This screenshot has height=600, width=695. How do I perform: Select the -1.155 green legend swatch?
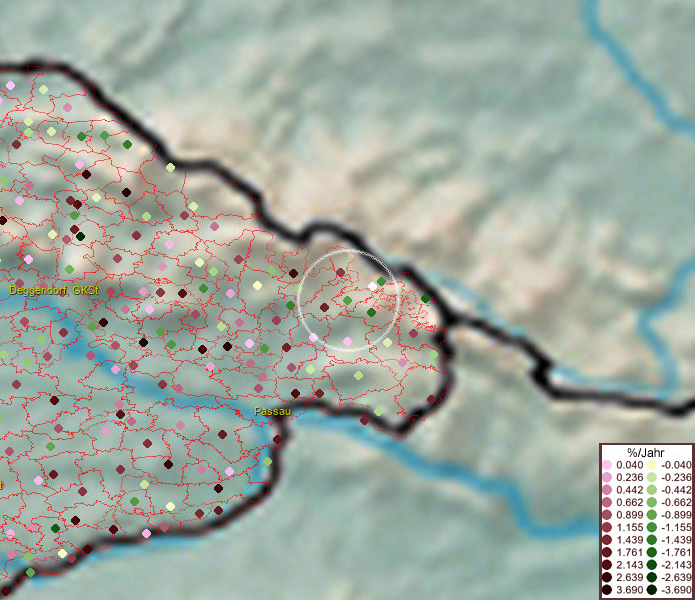[651, 527]
